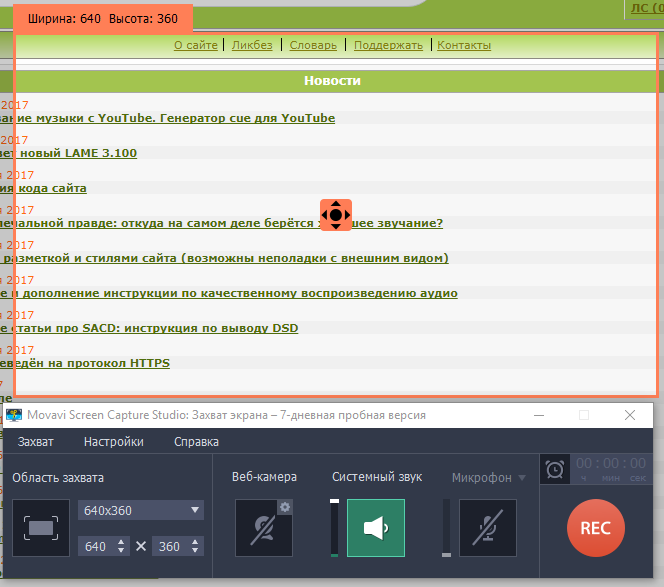Open the О сайте link
The height and width of the screenshot is (587, 664).
(x=196, y=45)
